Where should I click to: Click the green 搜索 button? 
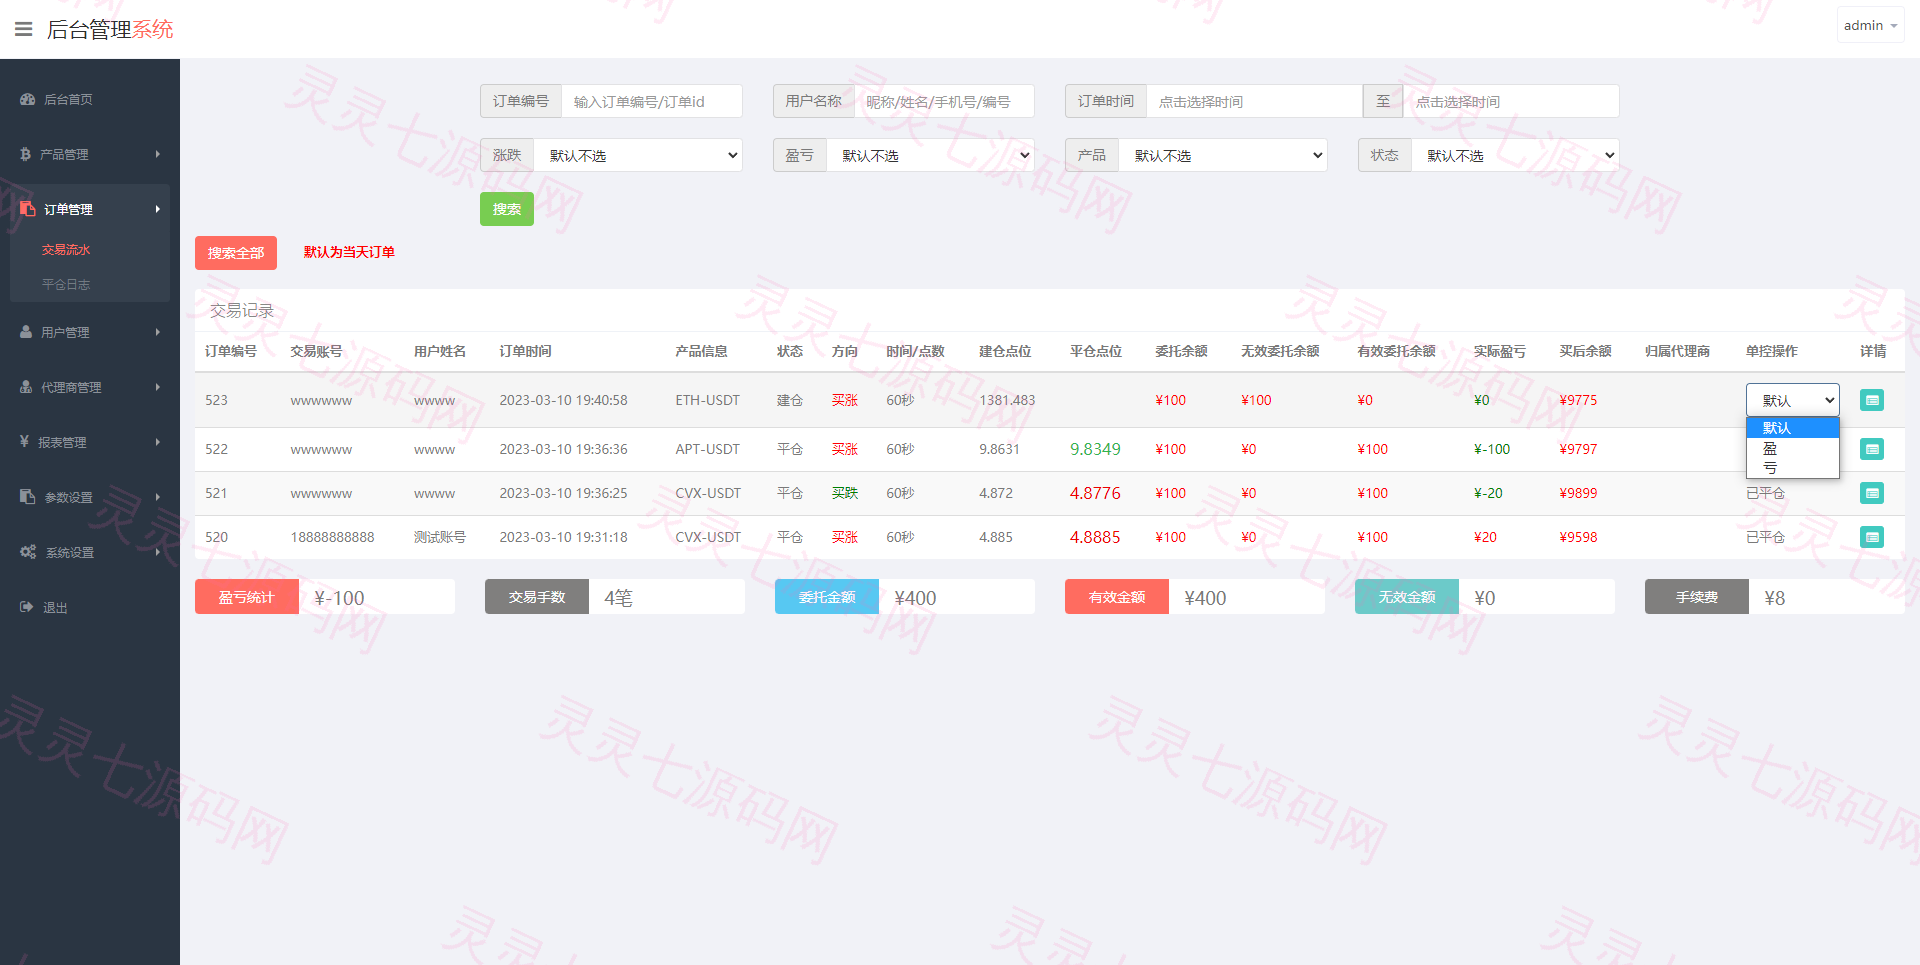pos(507,209)
